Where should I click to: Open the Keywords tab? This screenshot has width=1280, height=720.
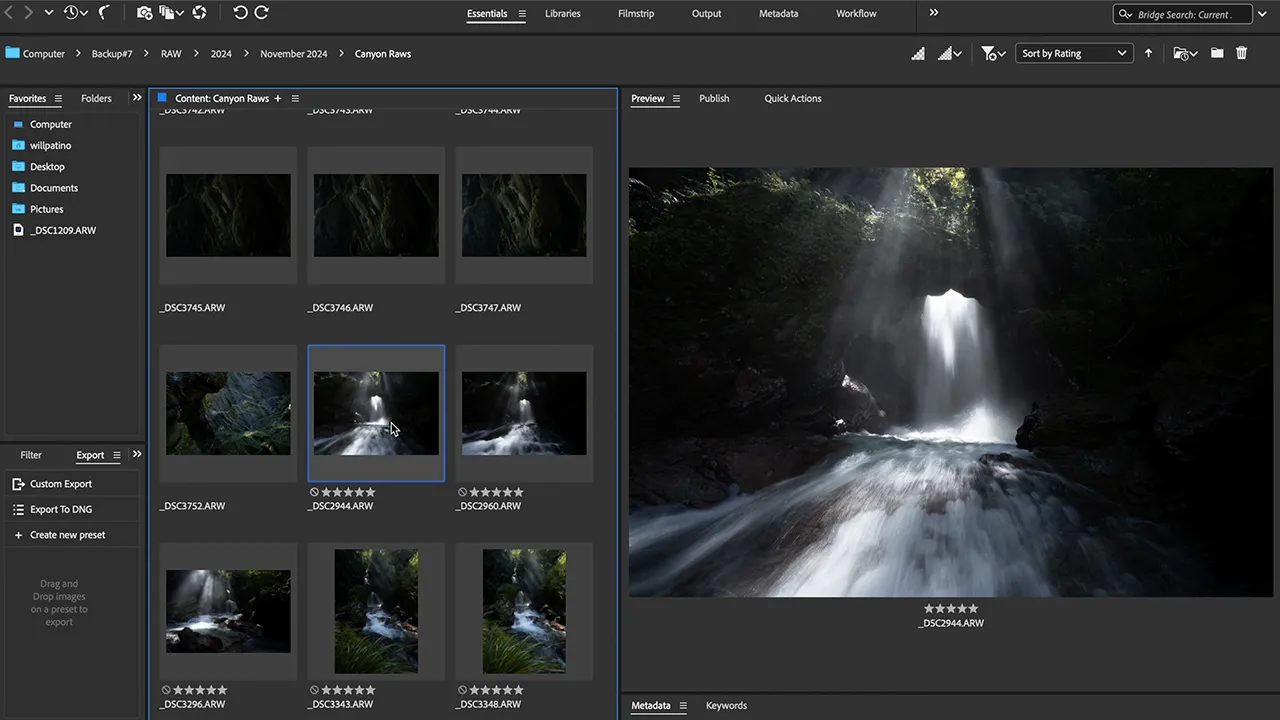coord(726,705)
